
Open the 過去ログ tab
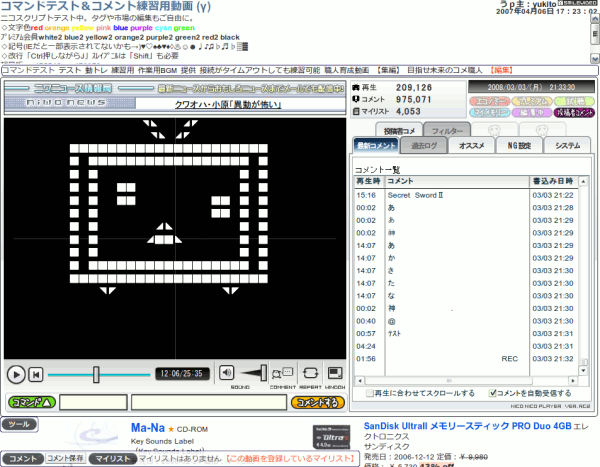click(424, 146)
